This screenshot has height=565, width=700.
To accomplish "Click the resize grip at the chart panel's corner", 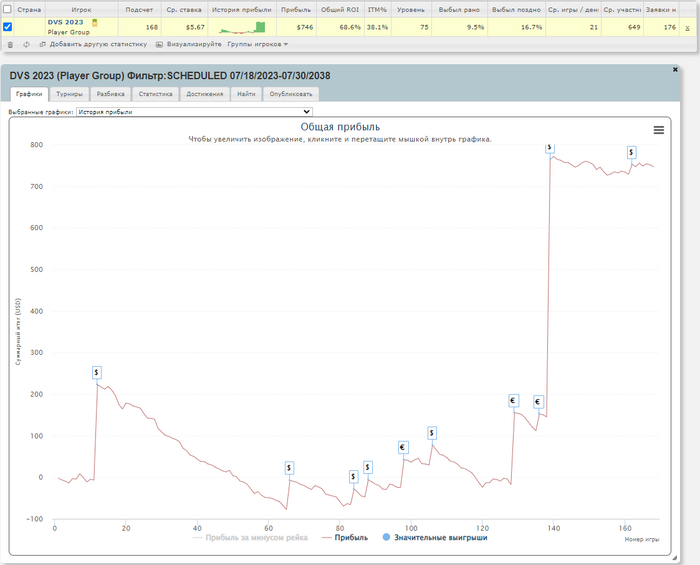I will [675, 557].
